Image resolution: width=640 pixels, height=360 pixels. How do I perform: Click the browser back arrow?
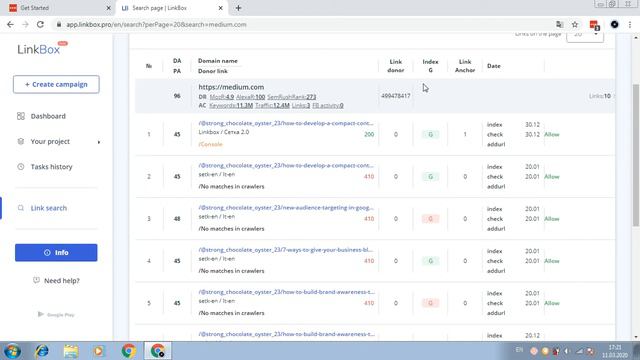point(10,24)
